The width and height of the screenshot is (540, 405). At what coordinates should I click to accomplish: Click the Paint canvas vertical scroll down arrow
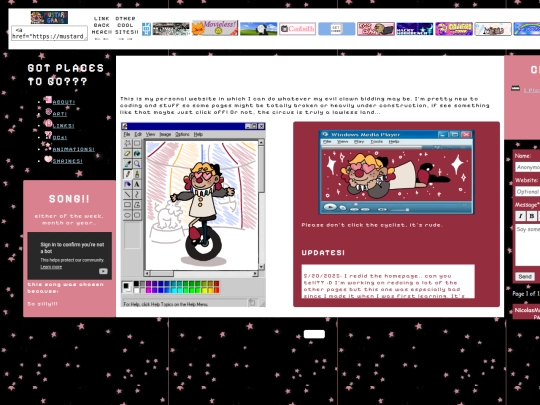pyautogui.click(x=261, y=267)
